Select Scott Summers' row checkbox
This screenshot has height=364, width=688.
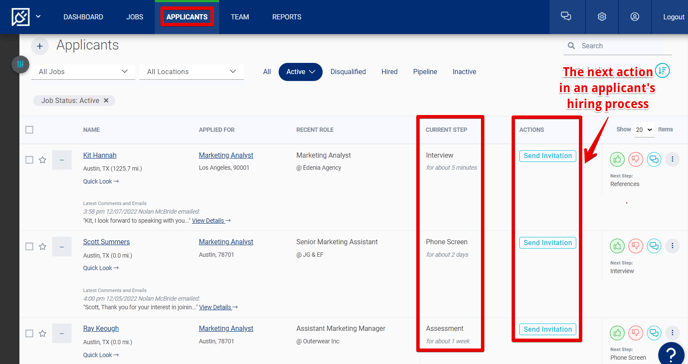tap(29, 246)
